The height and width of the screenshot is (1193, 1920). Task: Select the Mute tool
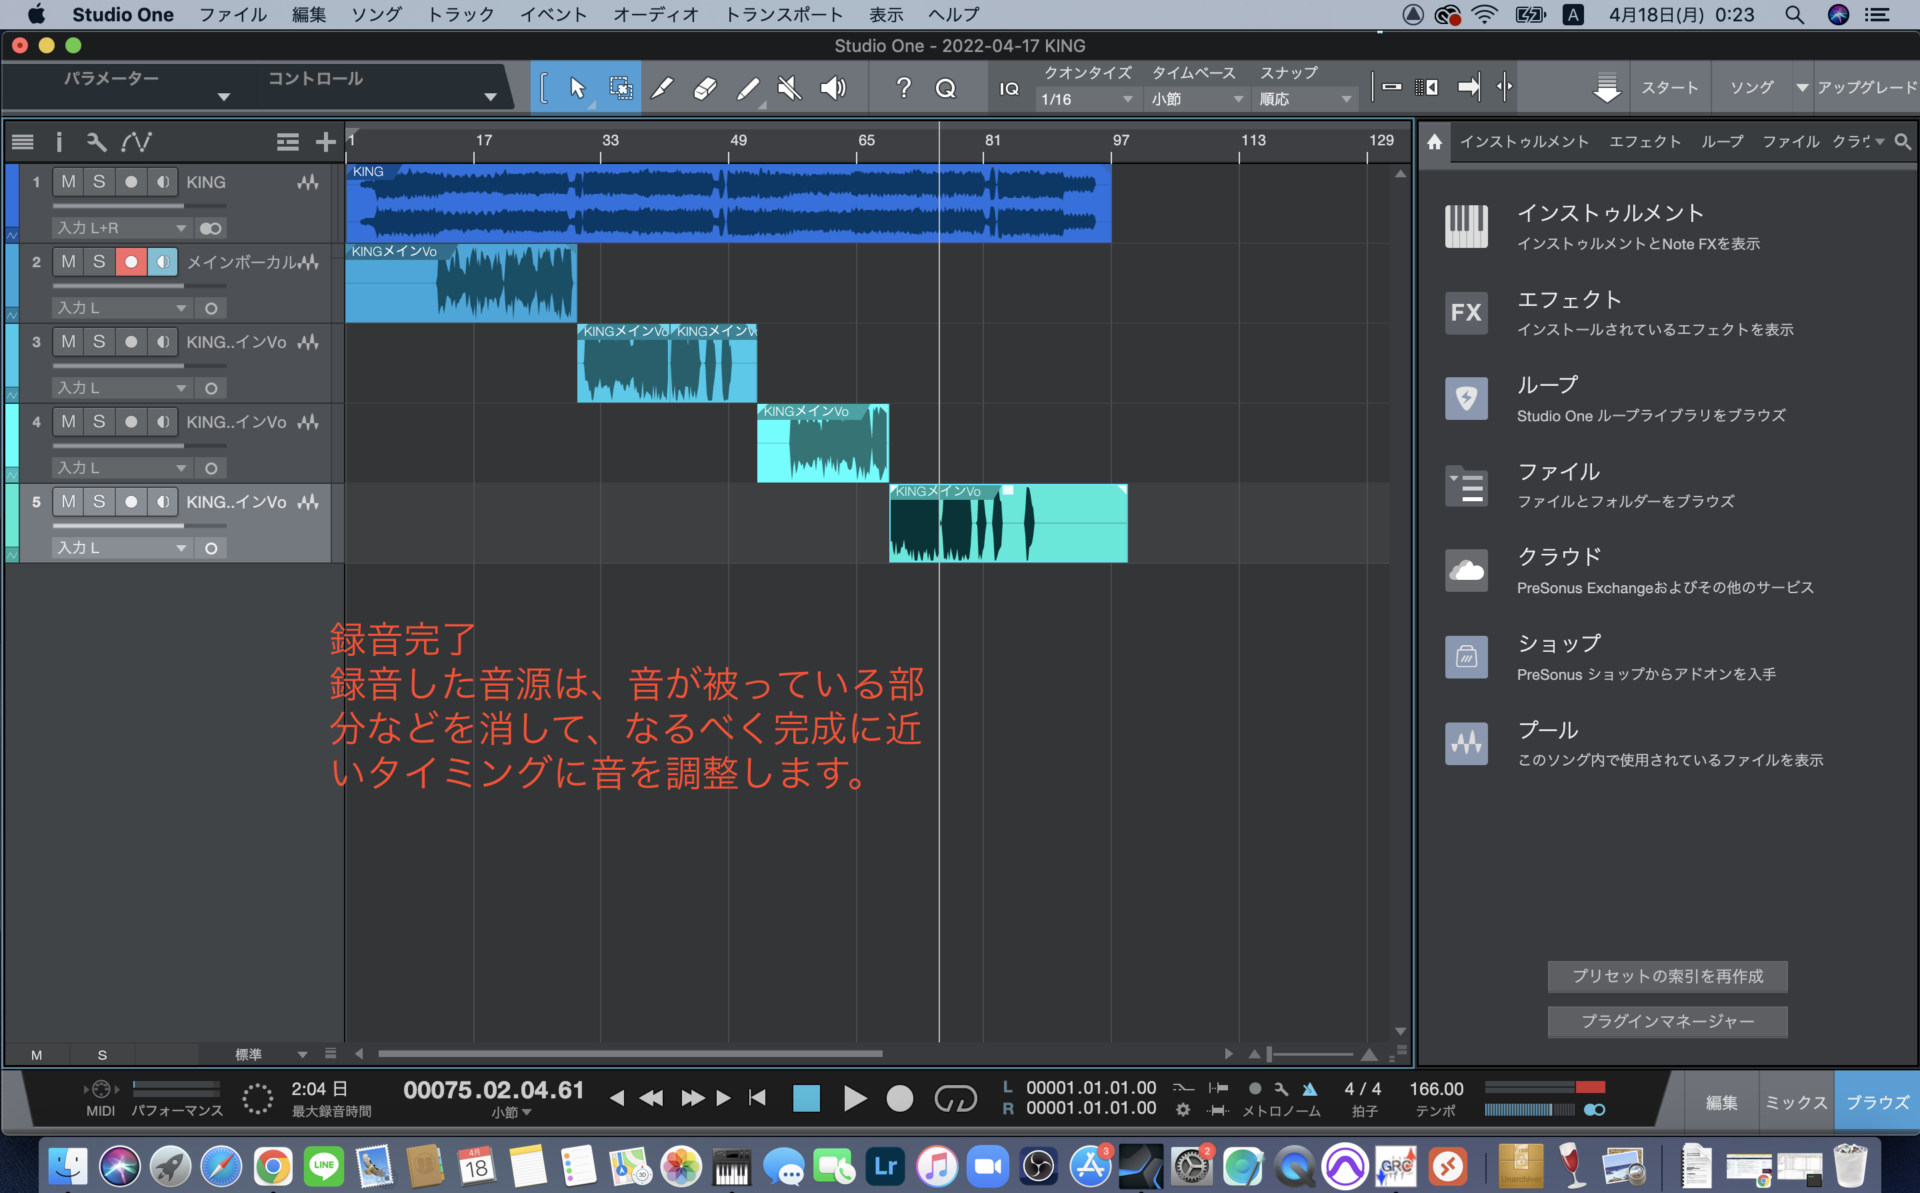pyautogui.click(x=790, y=88)
